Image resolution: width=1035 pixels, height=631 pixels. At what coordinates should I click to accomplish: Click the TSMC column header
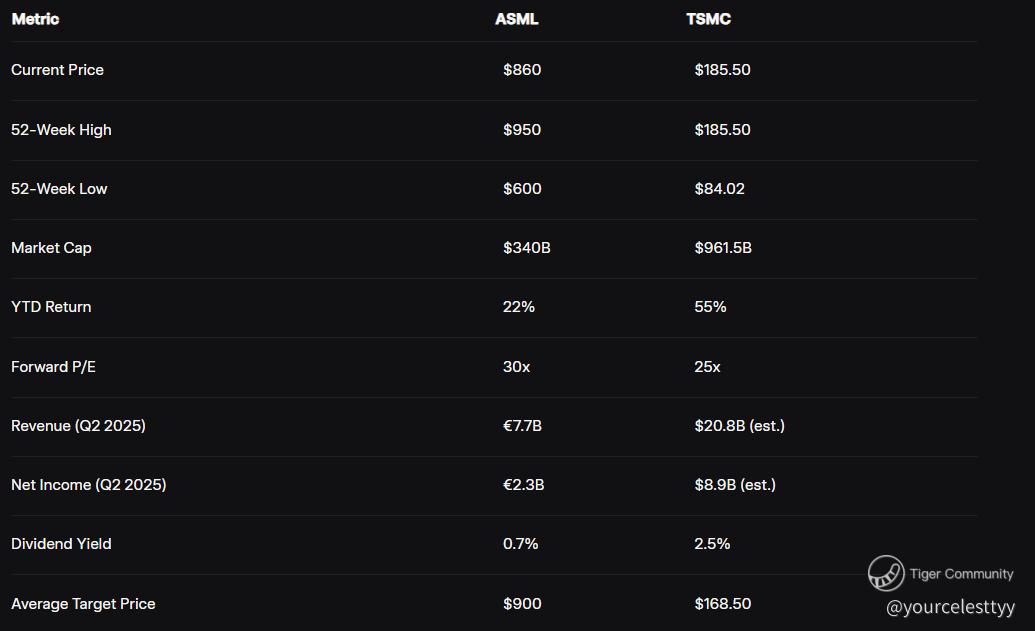pyautogui.click(x=708, y=19)
